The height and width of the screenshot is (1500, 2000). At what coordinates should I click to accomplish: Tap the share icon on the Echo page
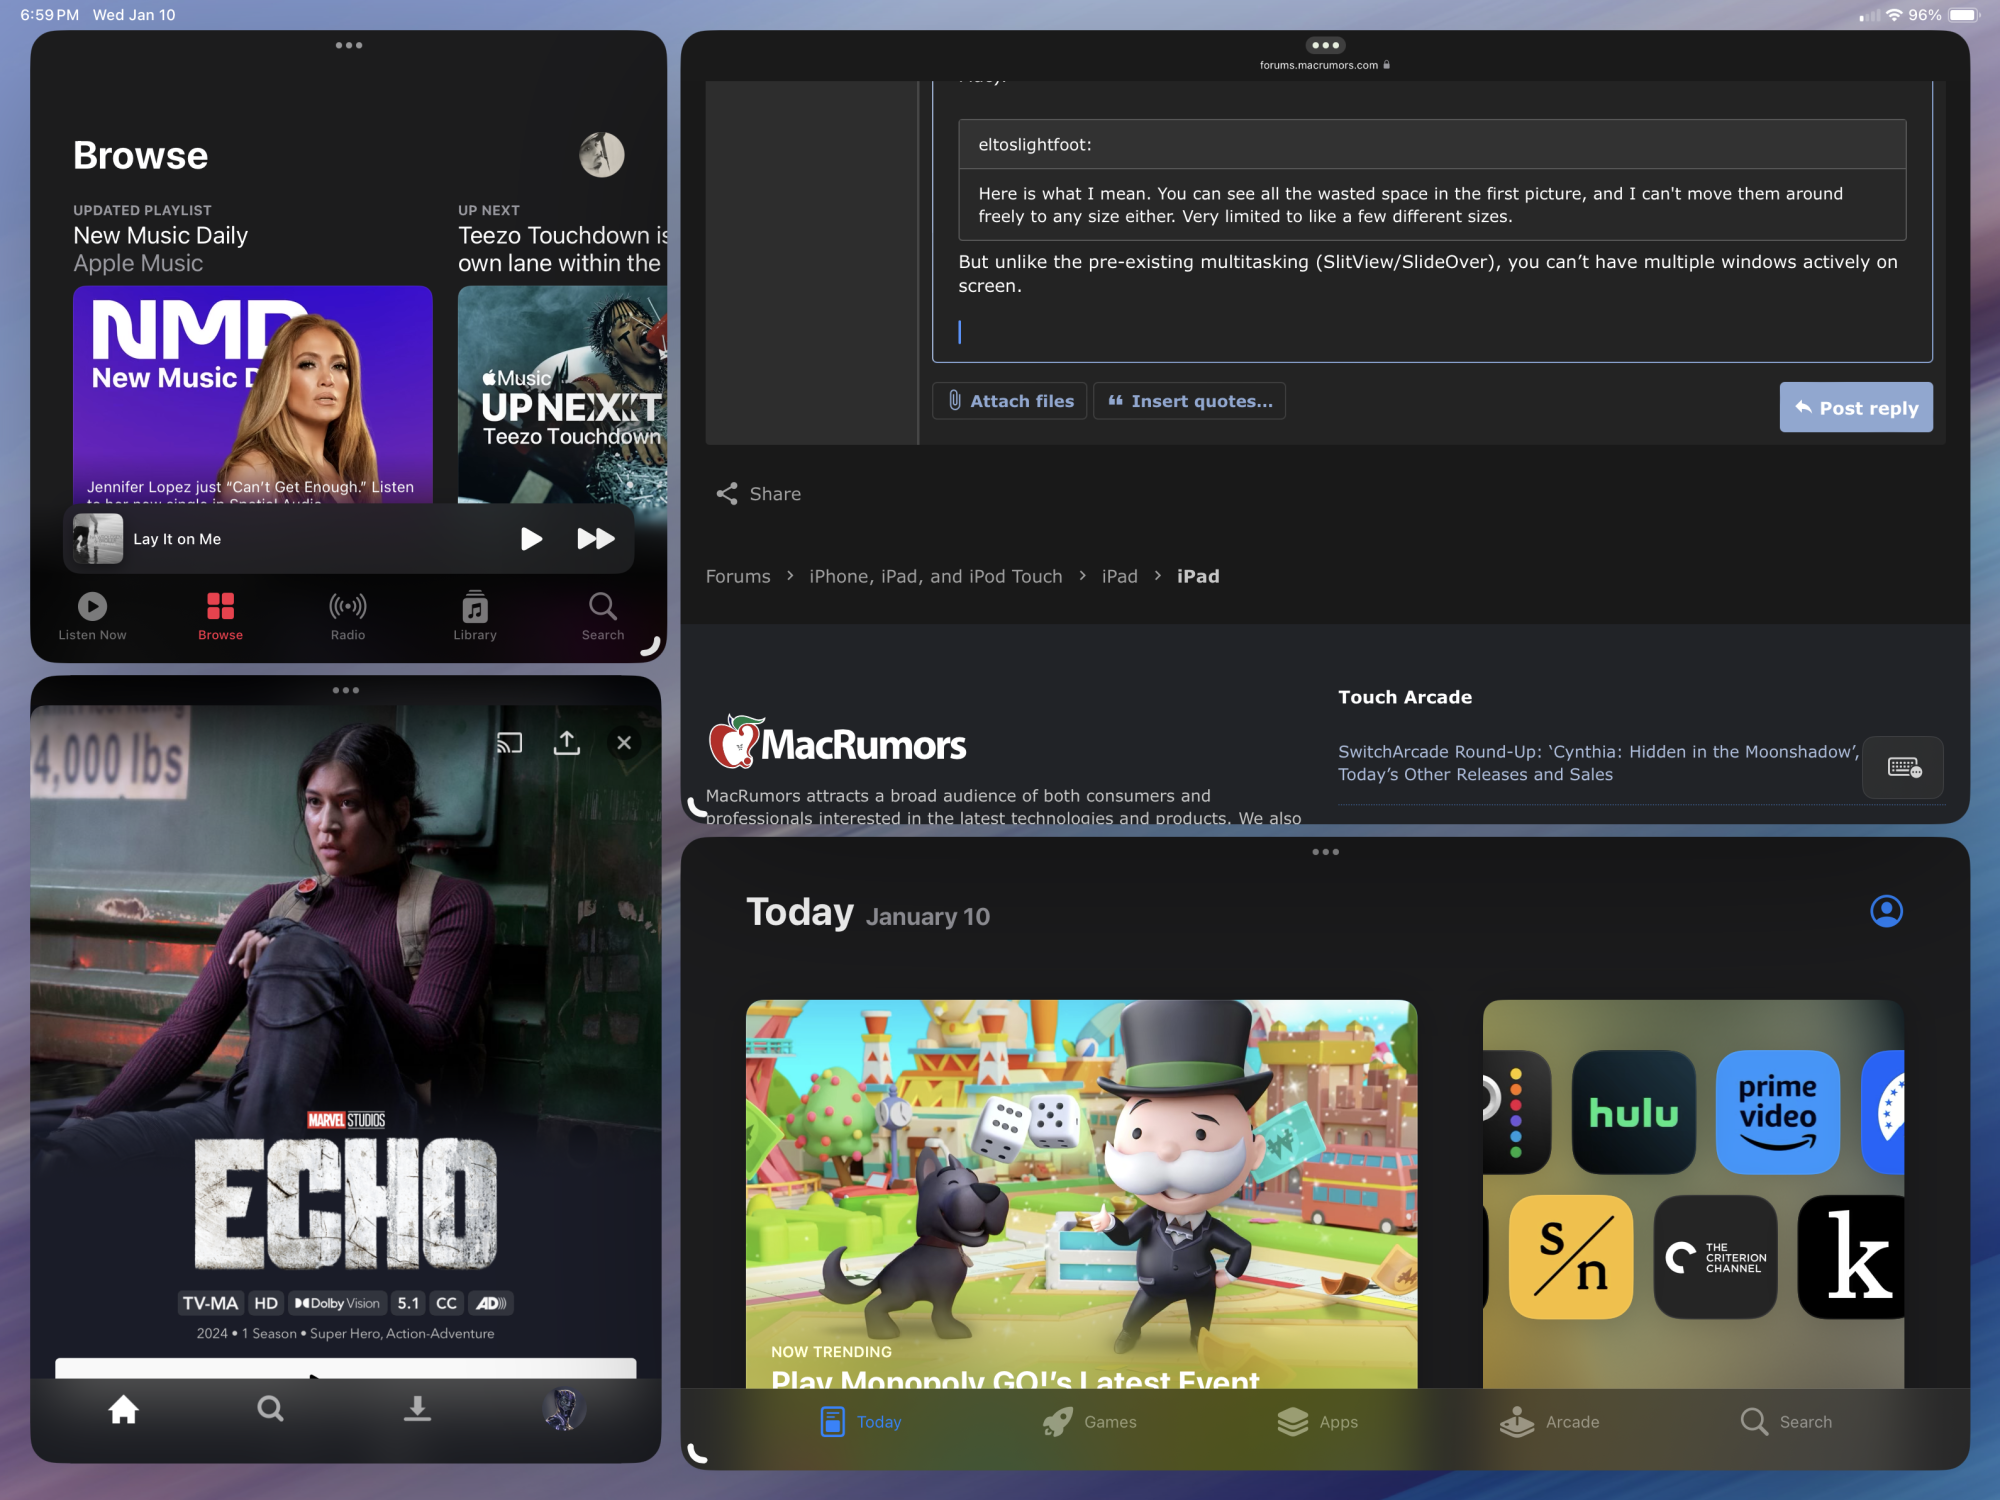[567, 743]
